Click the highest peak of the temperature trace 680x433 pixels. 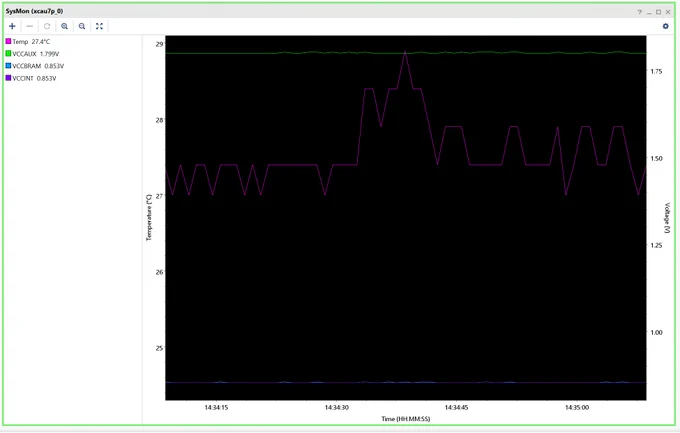pyautogui.click(x=405, y=52)
